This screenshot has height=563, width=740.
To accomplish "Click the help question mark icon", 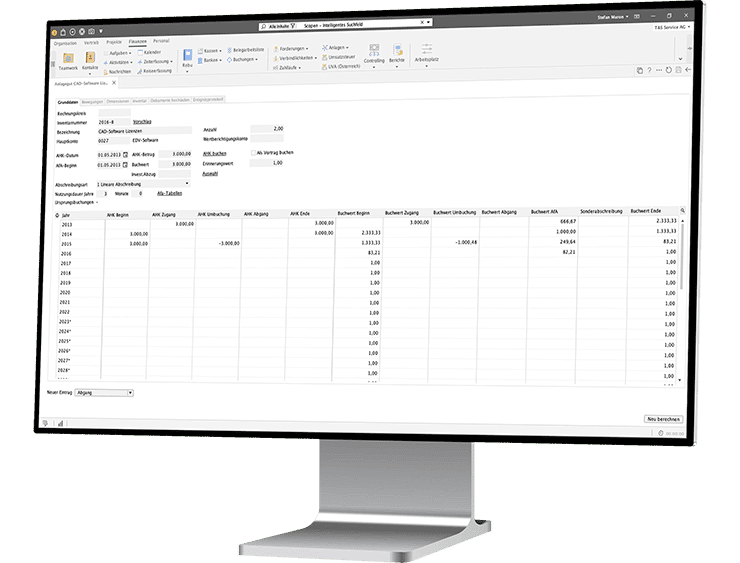I will pos(649,70).
